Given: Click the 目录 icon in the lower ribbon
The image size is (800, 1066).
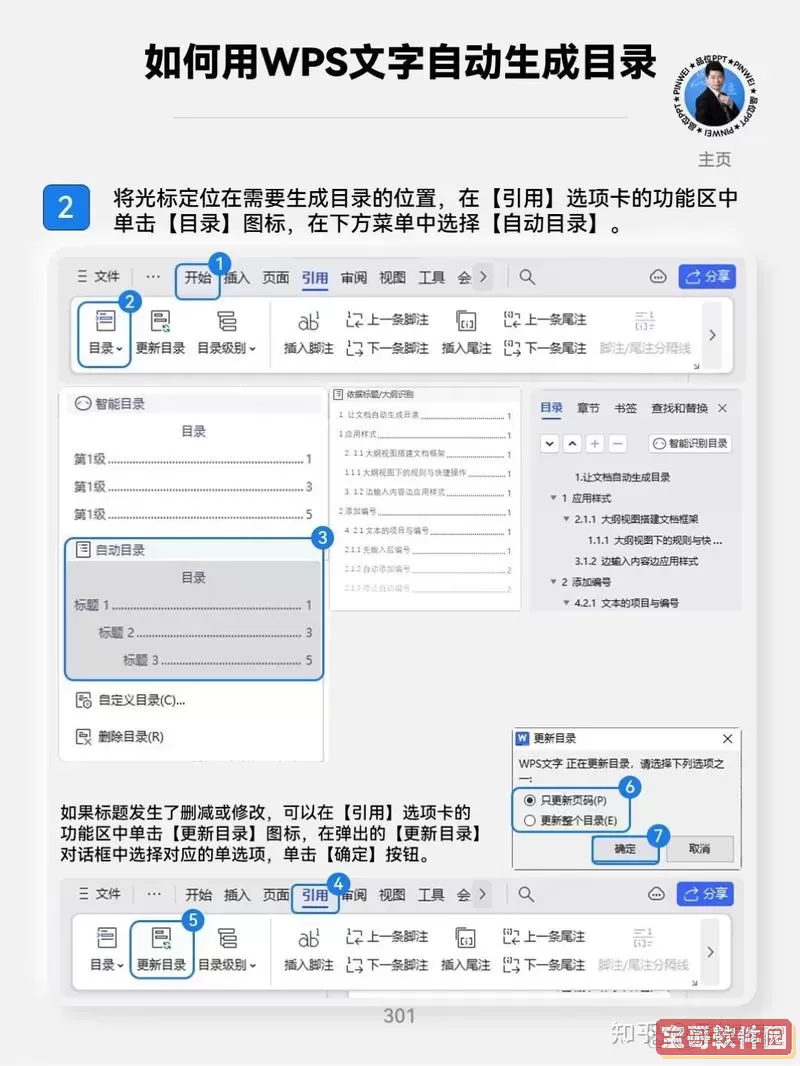Looking at the screenshot, I should click(106, 949).
